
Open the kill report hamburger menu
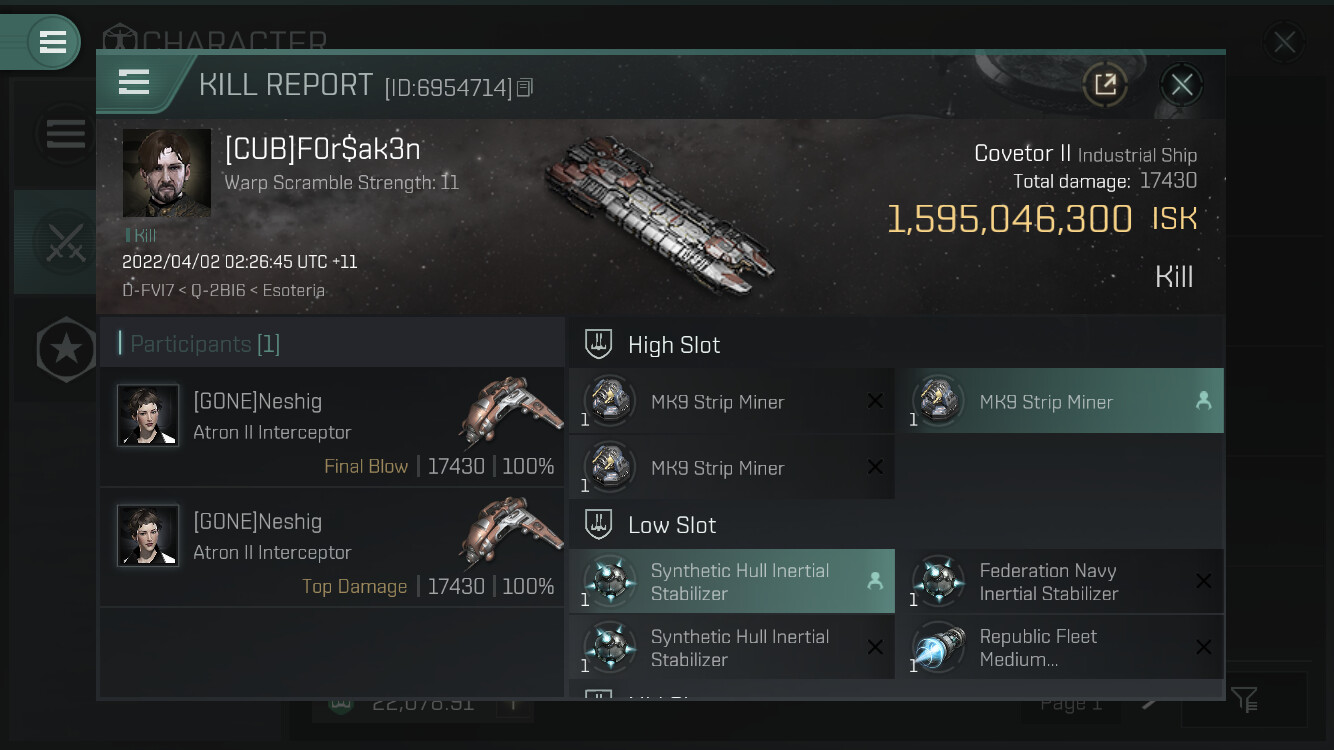click(134, 82)
